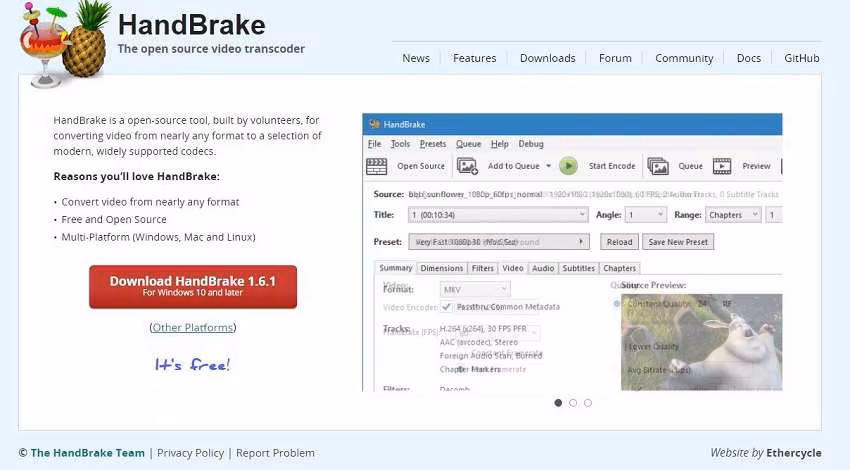Switch to the Video tab

[x=512, y=268]
